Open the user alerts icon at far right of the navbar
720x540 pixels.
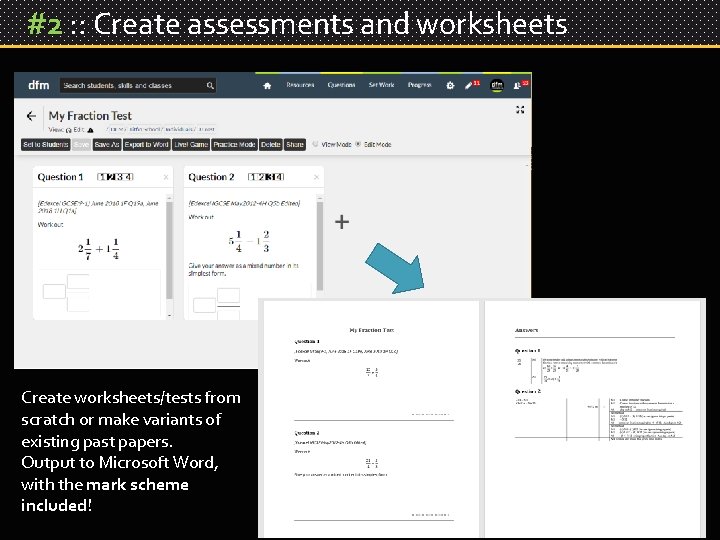tap(521, 85)
